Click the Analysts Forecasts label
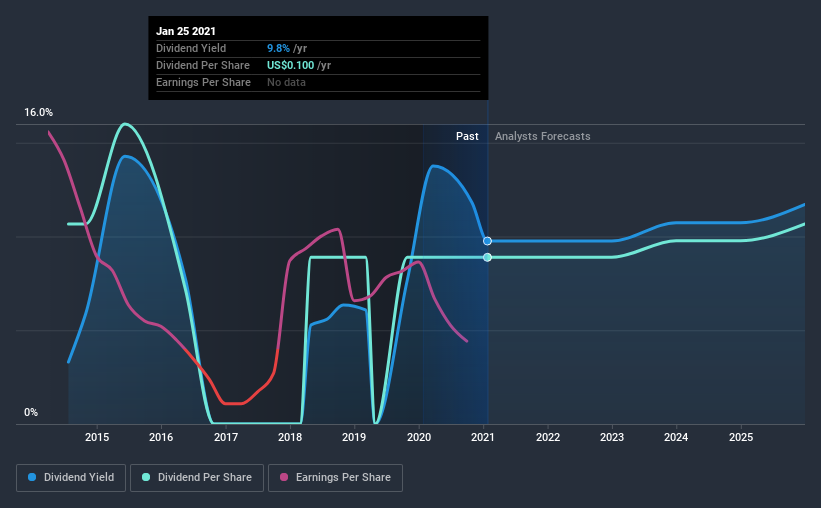Viewport: 821px width, 508px height. (542, 136)
